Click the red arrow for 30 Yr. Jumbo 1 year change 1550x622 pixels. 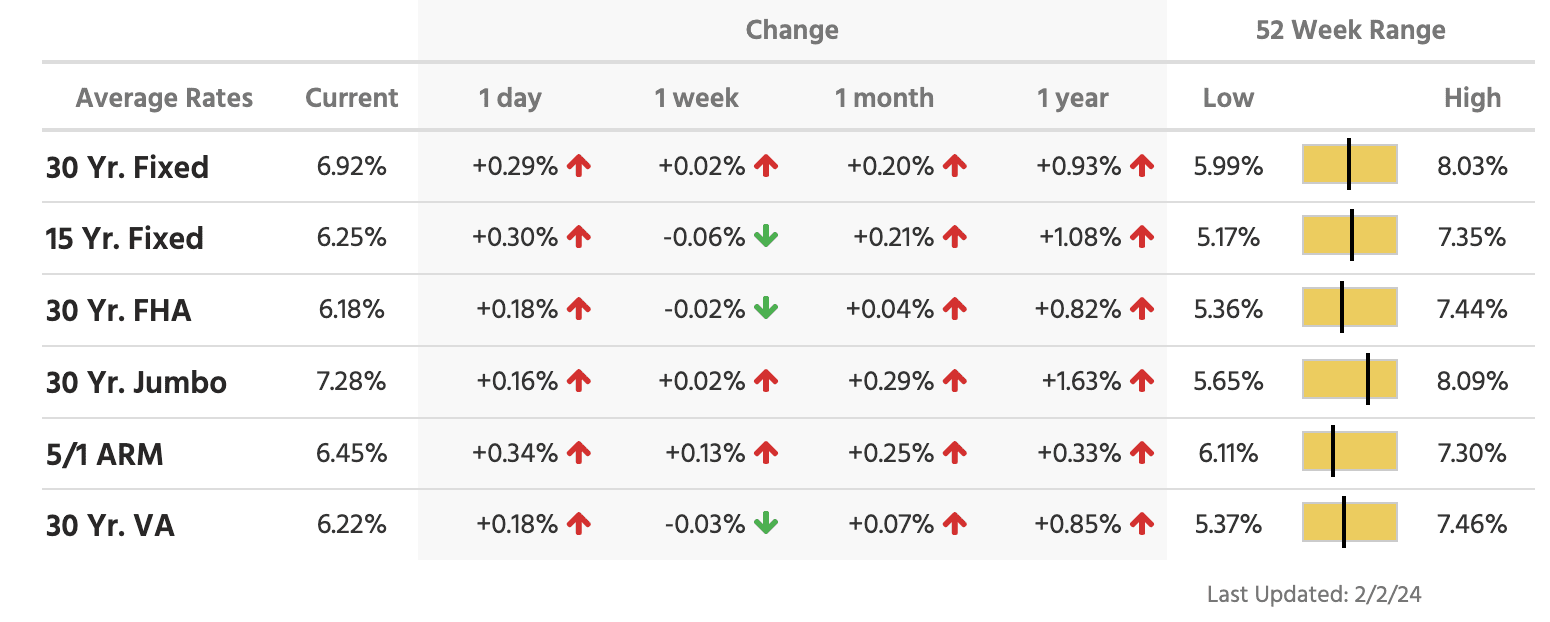[1142, 381]
